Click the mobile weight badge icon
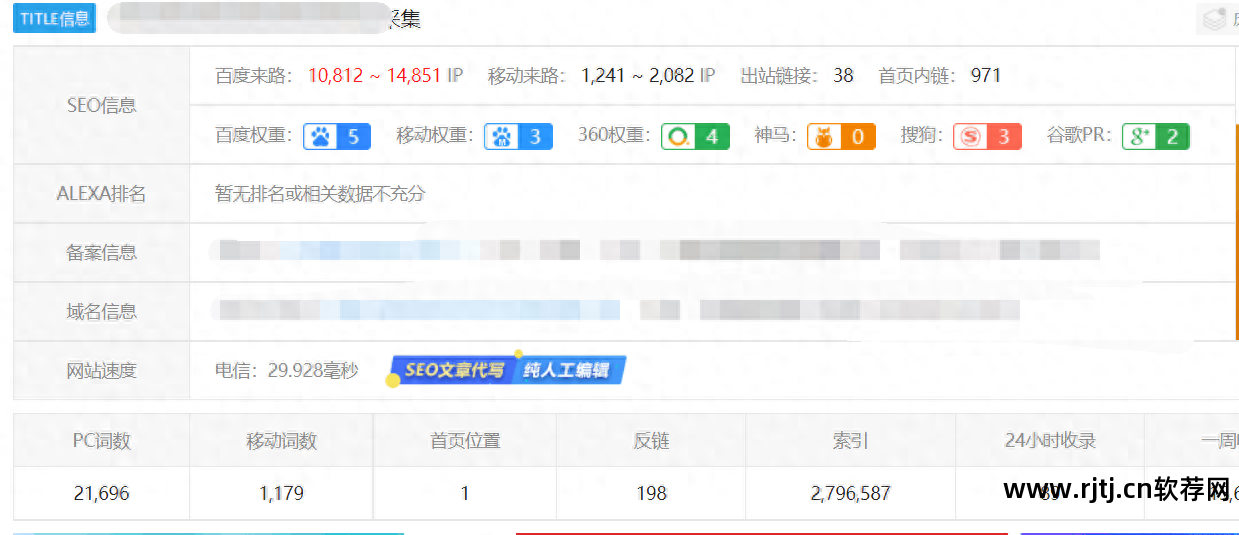 point(518,136)
